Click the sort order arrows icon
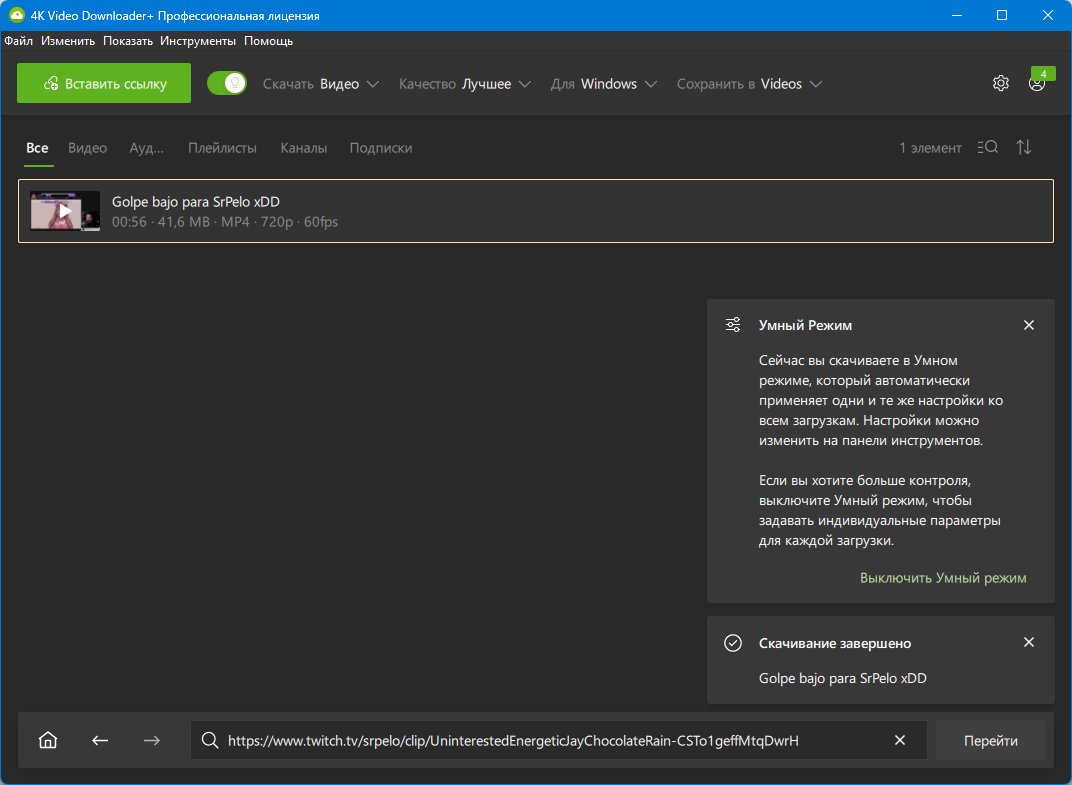The width and height of the screenshot is (1072, 785). [1023, 147]
